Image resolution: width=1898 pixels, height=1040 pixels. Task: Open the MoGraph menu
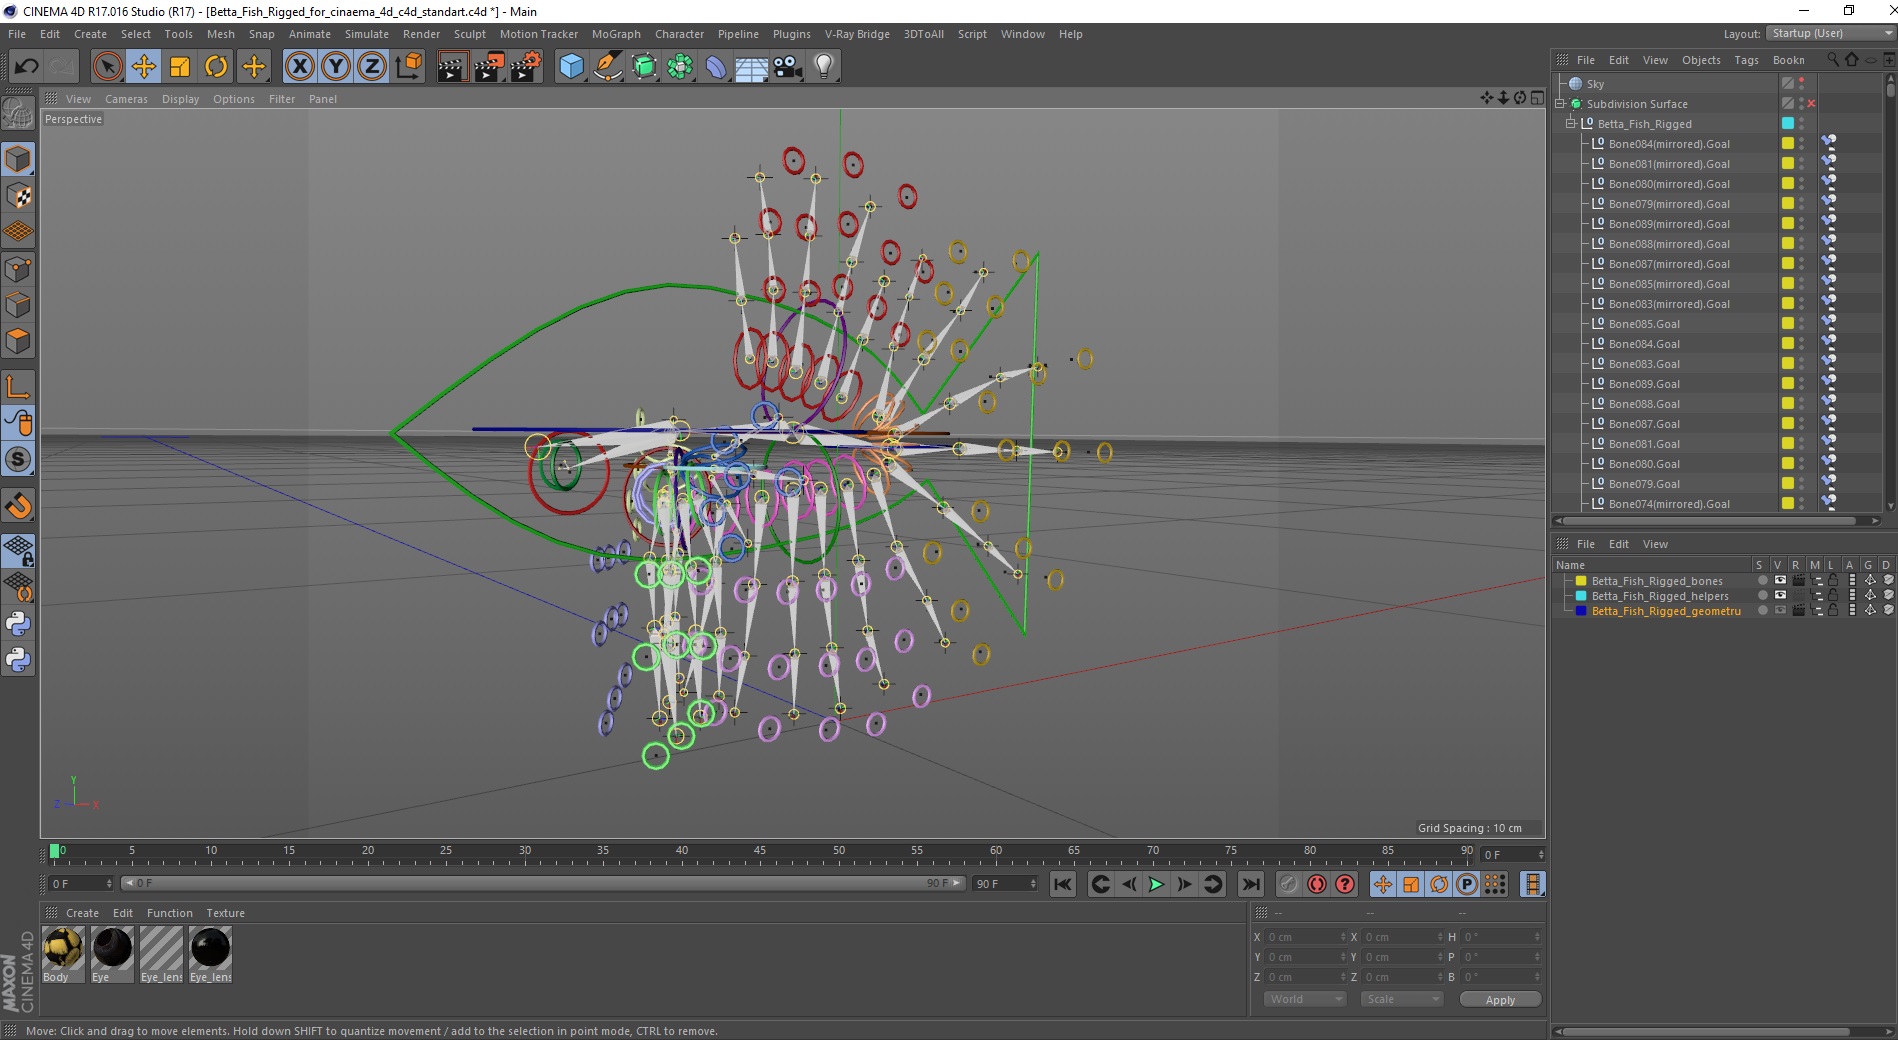tap(616, 34)
